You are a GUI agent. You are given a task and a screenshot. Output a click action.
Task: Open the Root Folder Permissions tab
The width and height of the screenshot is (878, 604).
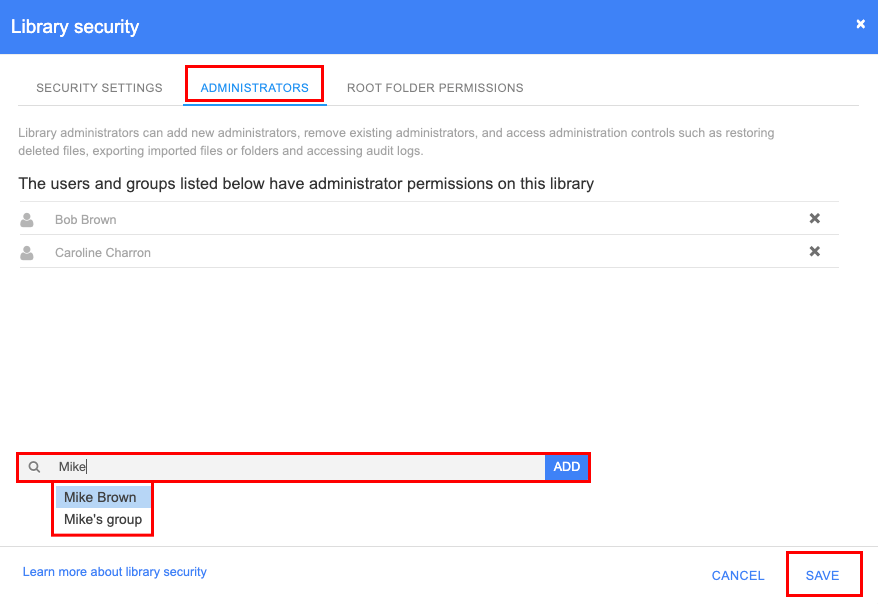[435, 88]
